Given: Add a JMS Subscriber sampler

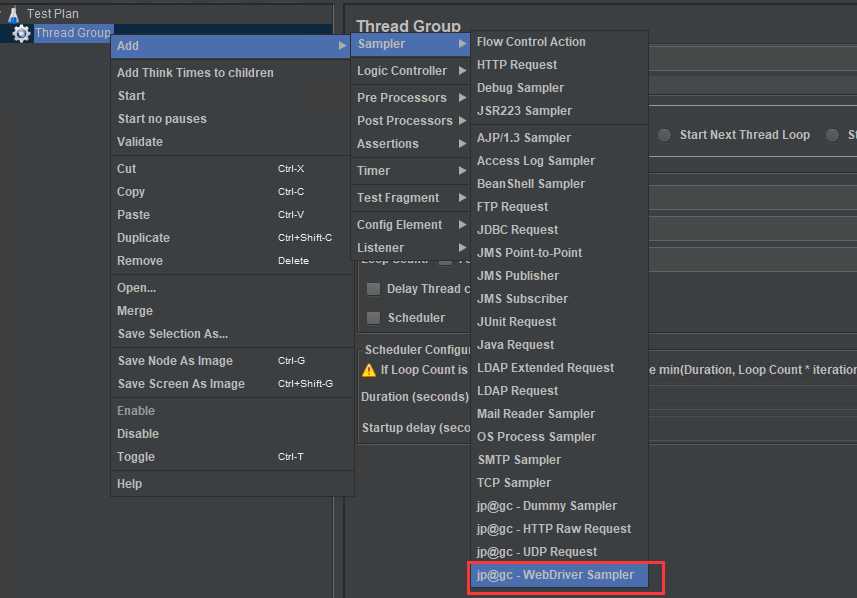Looking at the screenshot, I should [560, 298].
